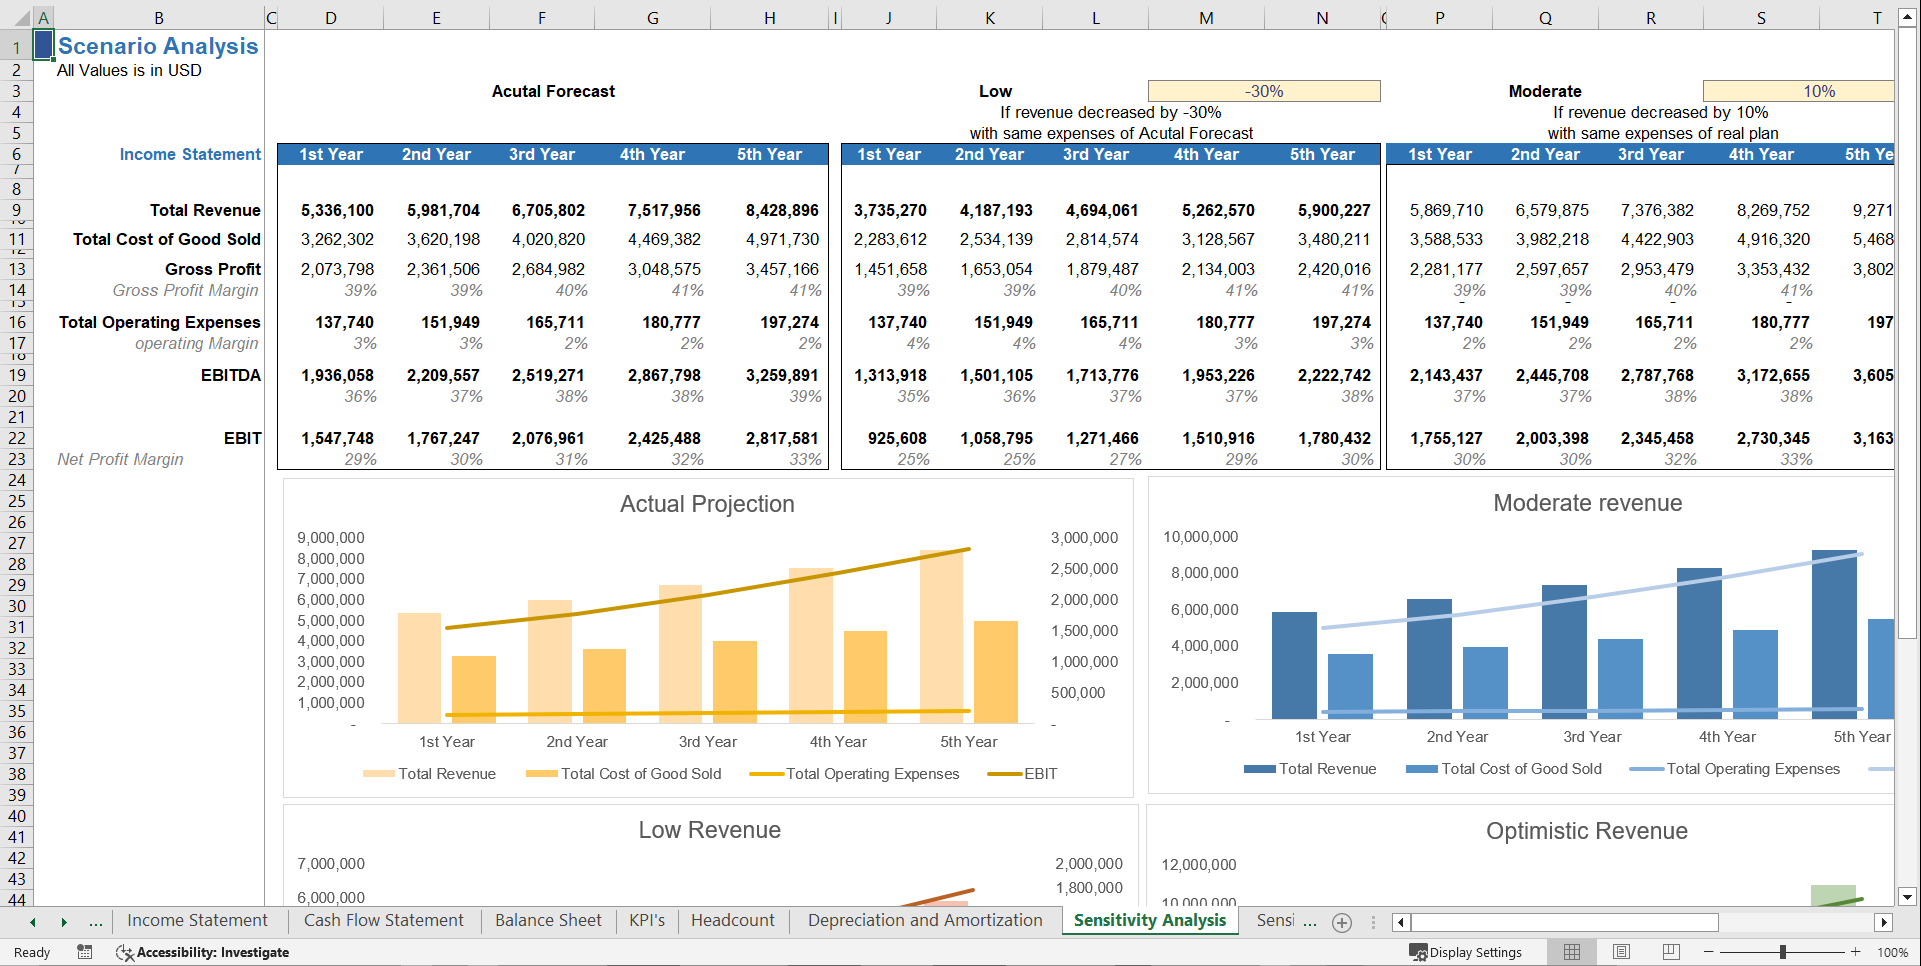
Task: Switch to the Income Statement tab
Action: [197, 920]
